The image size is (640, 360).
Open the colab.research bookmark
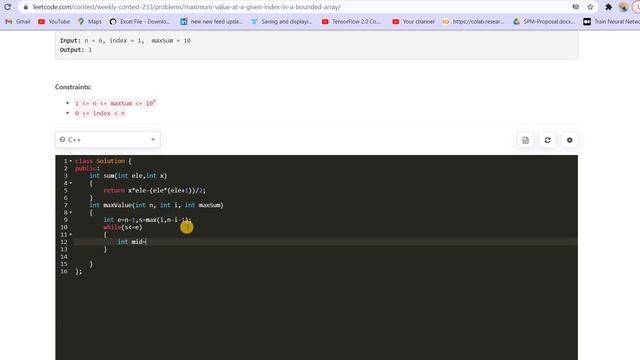(473, 22)
